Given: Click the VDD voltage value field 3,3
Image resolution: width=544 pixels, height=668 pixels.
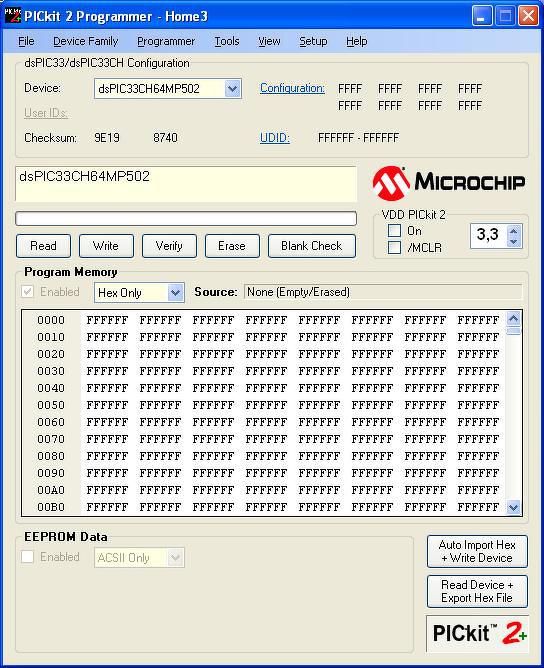Looking at the screenshot, I should click(x=489, y=236).
